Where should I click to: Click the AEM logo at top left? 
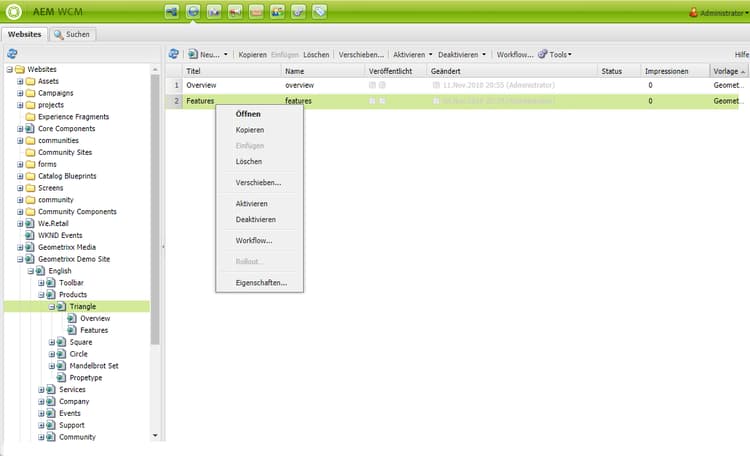(13, 11)
